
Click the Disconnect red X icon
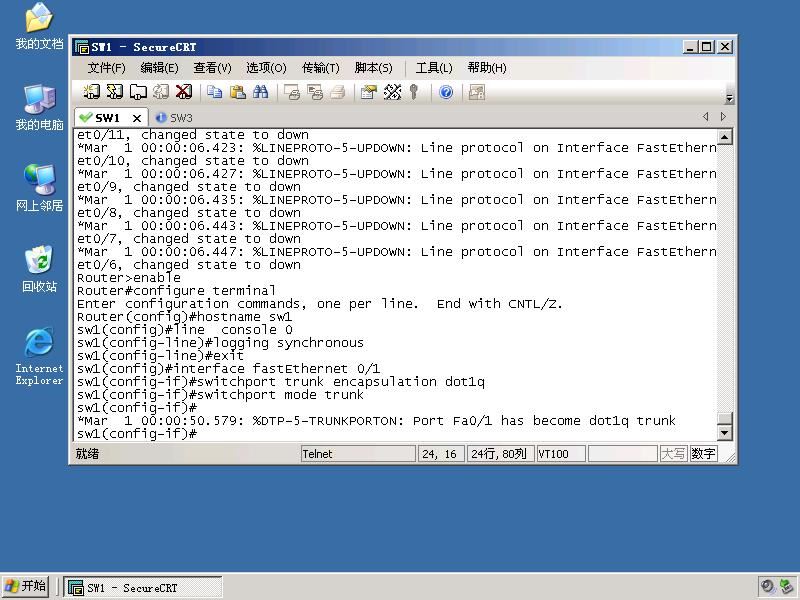point(184,92)
